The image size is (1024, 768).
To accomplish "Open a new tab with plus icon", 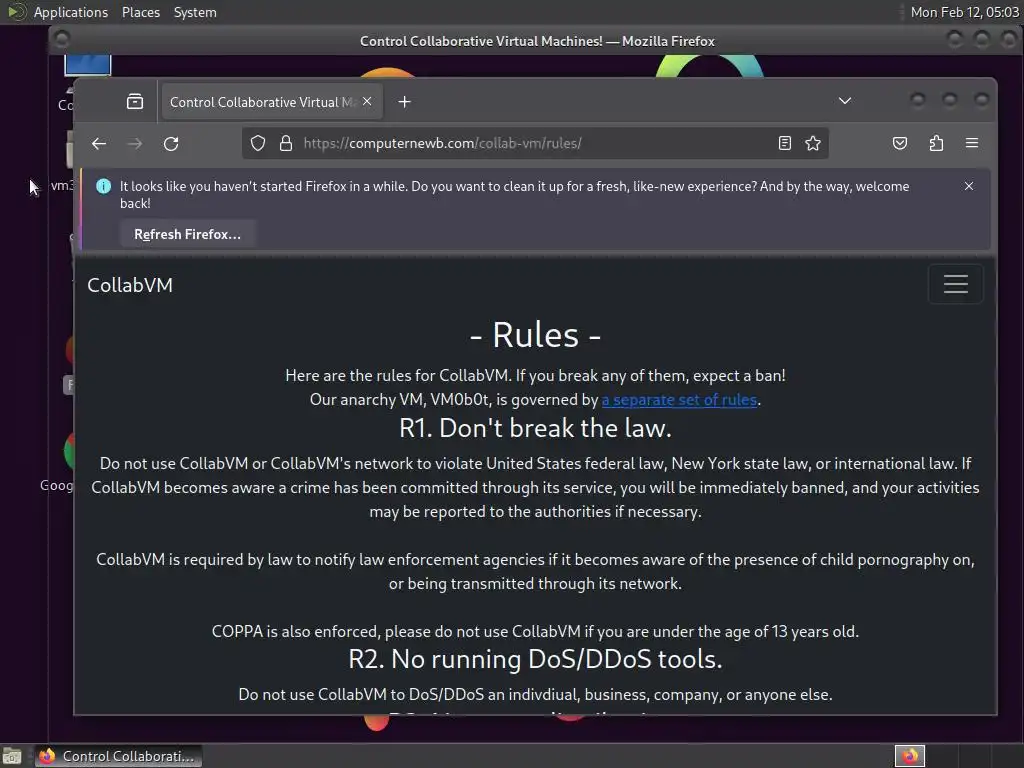I will pos(404,102).
